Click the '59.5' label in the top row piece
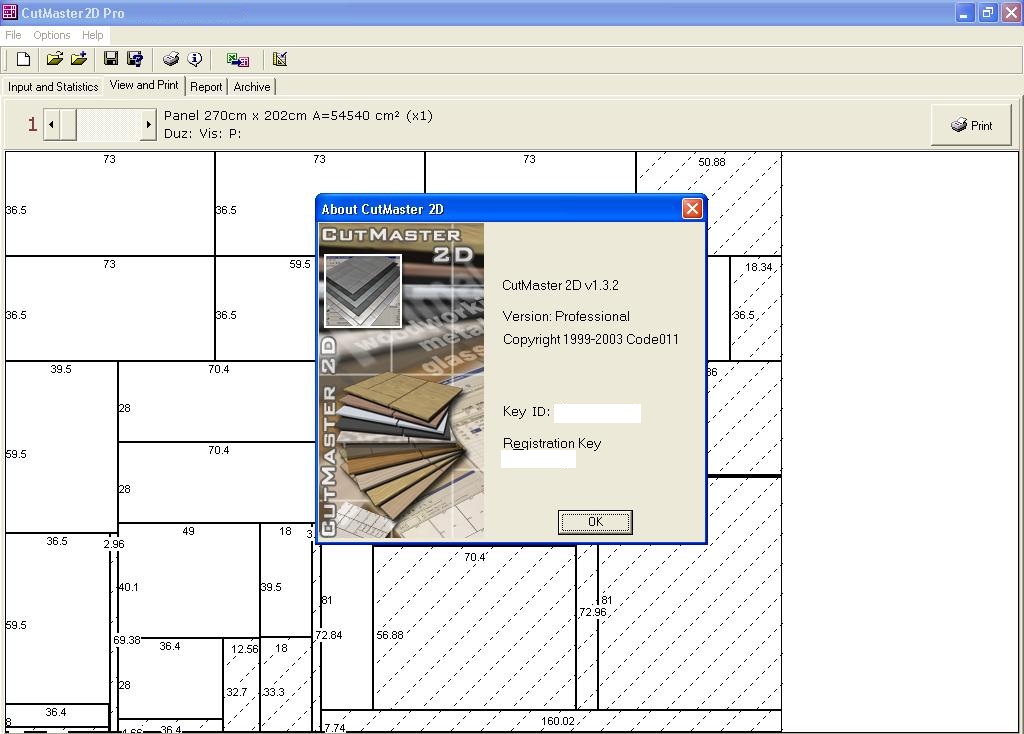 [x=300, y=264]
